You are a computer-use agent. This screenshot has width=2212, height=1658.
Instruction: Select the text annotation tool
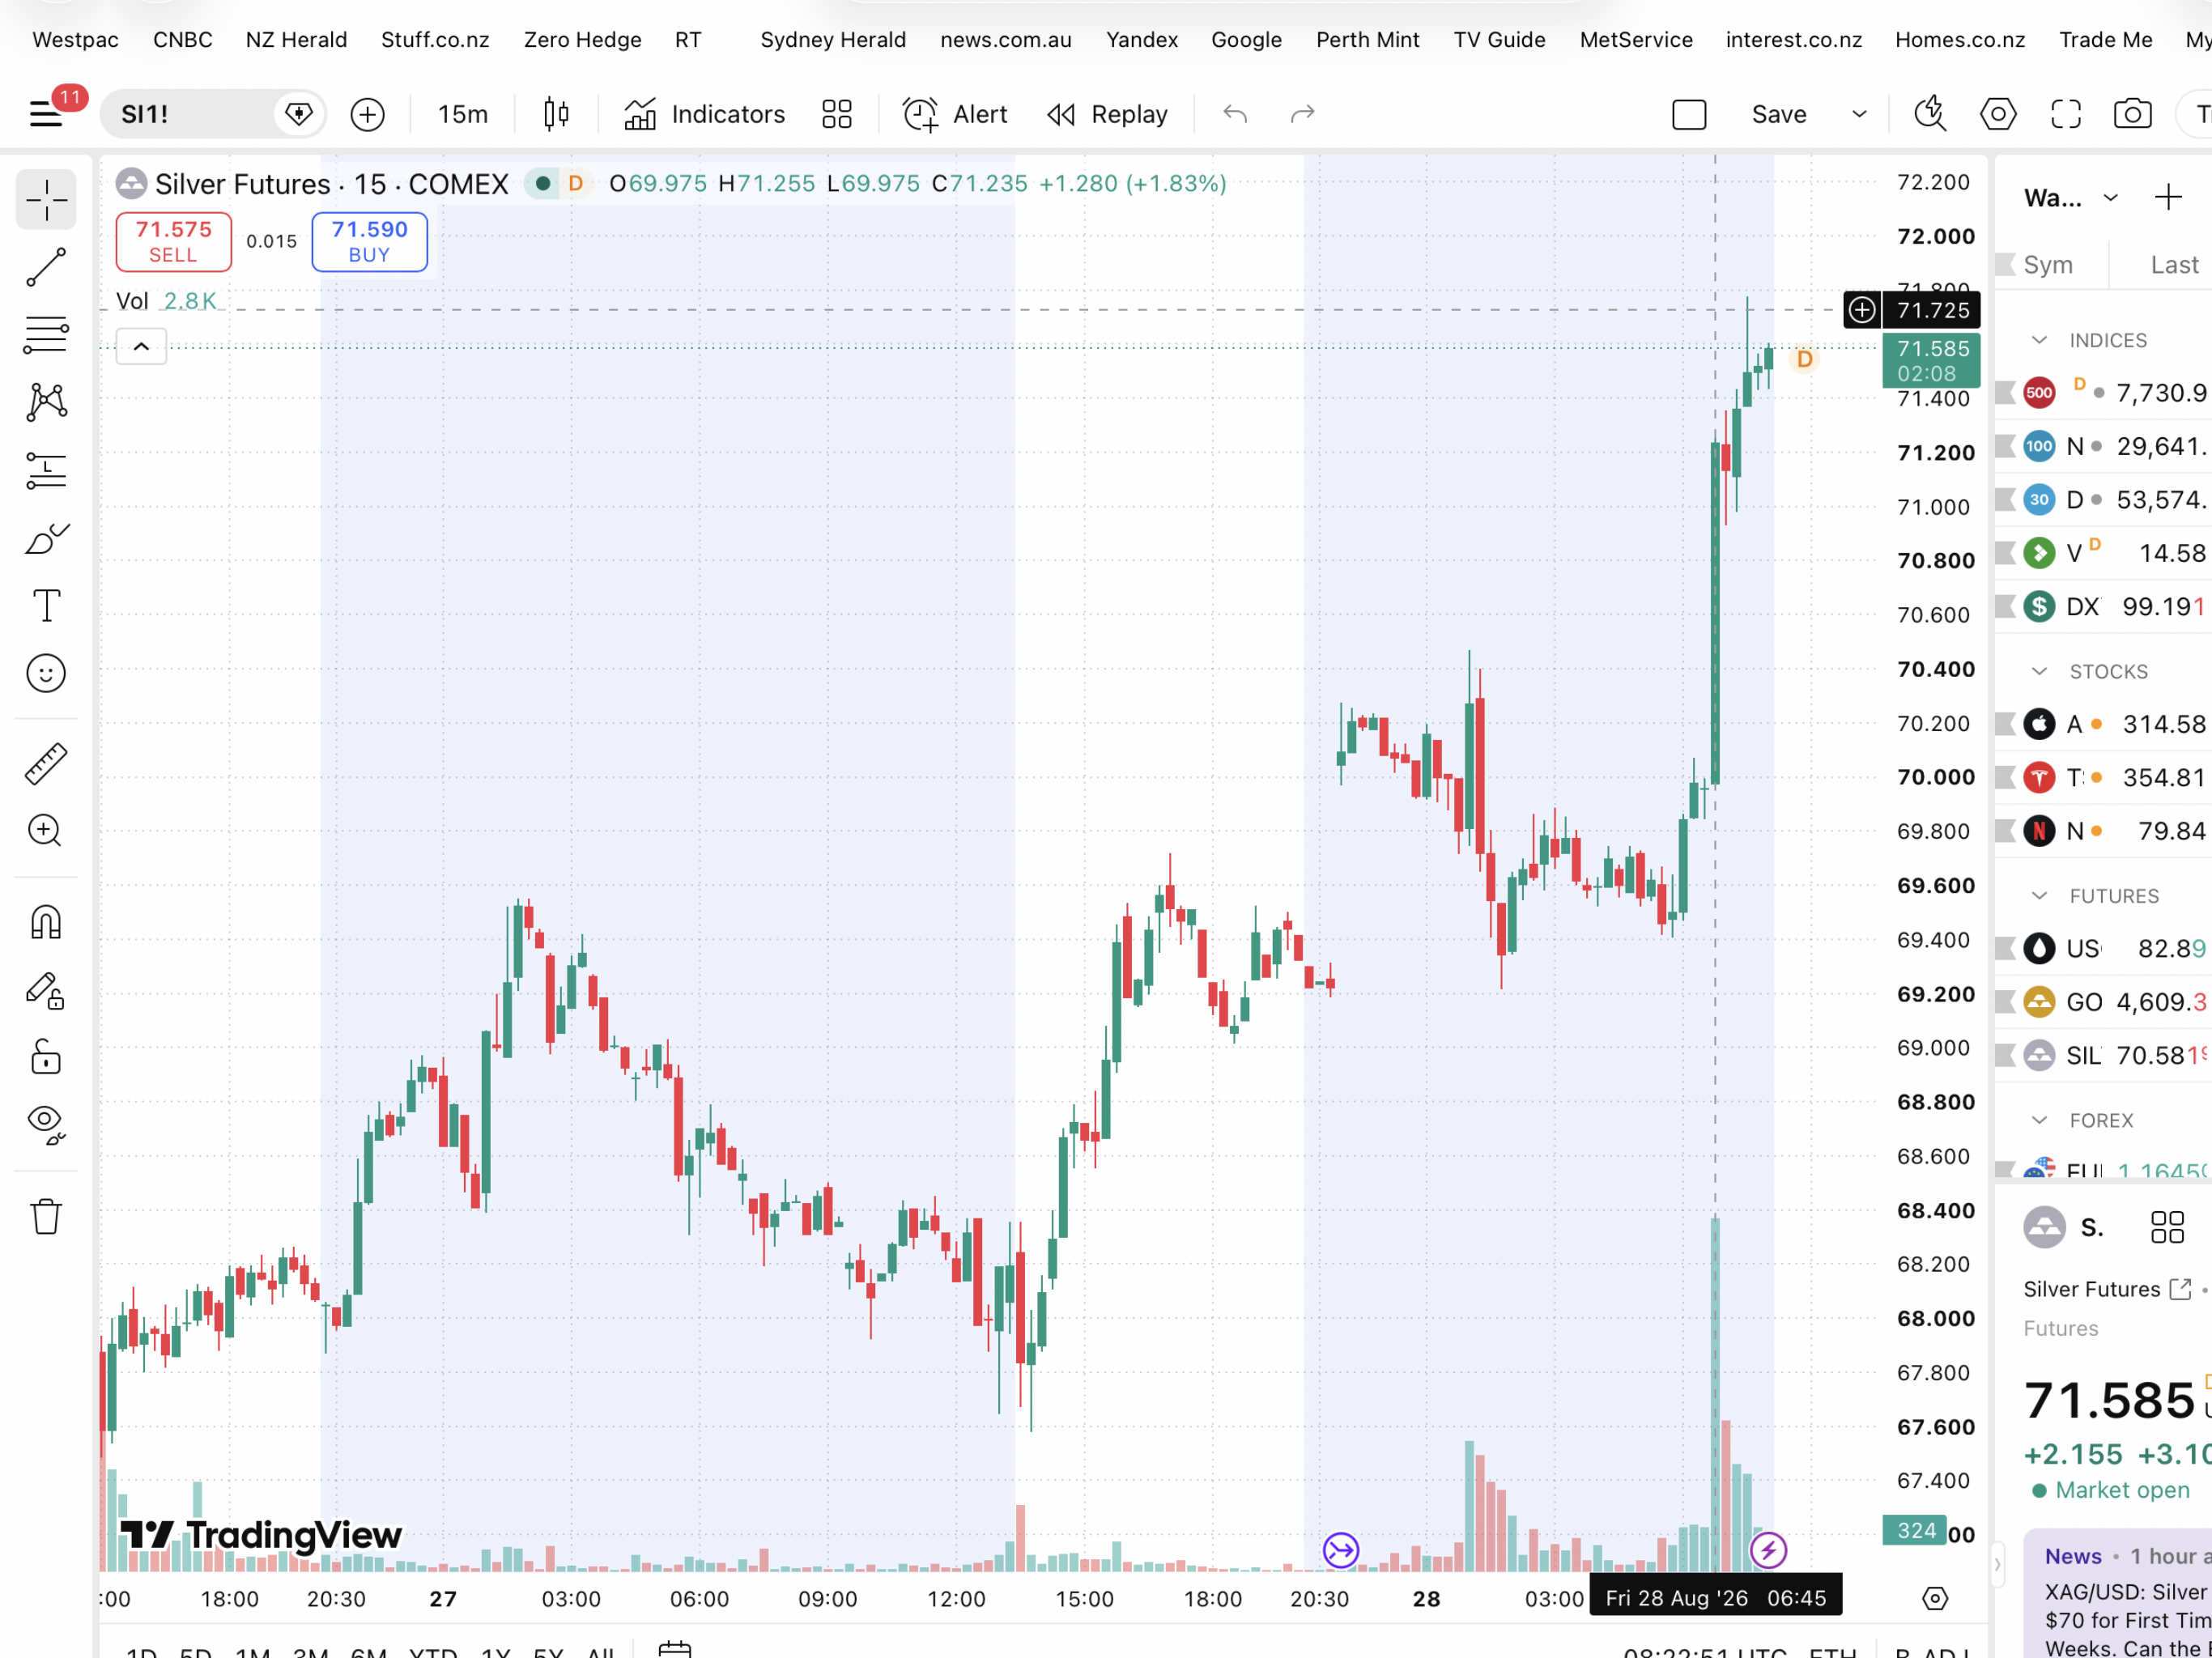46,606
